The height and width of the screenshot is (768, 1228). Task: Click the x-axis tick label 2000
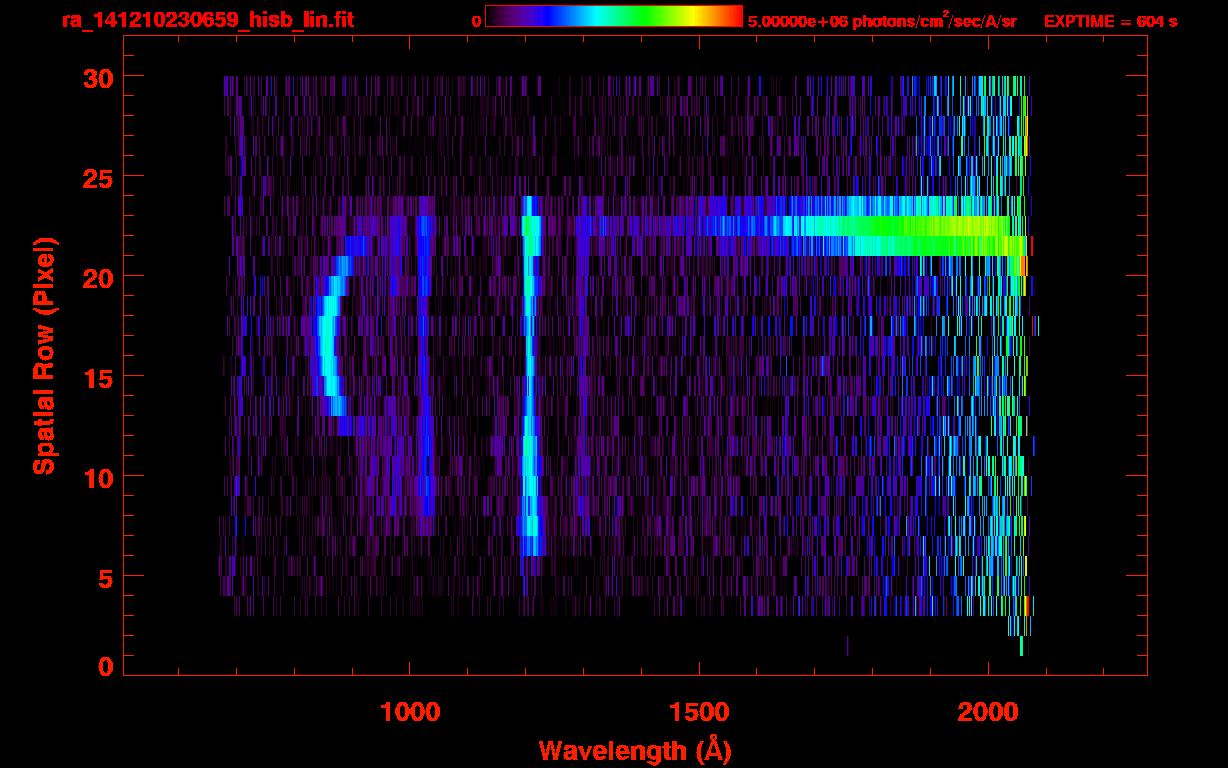click(988, 711)
